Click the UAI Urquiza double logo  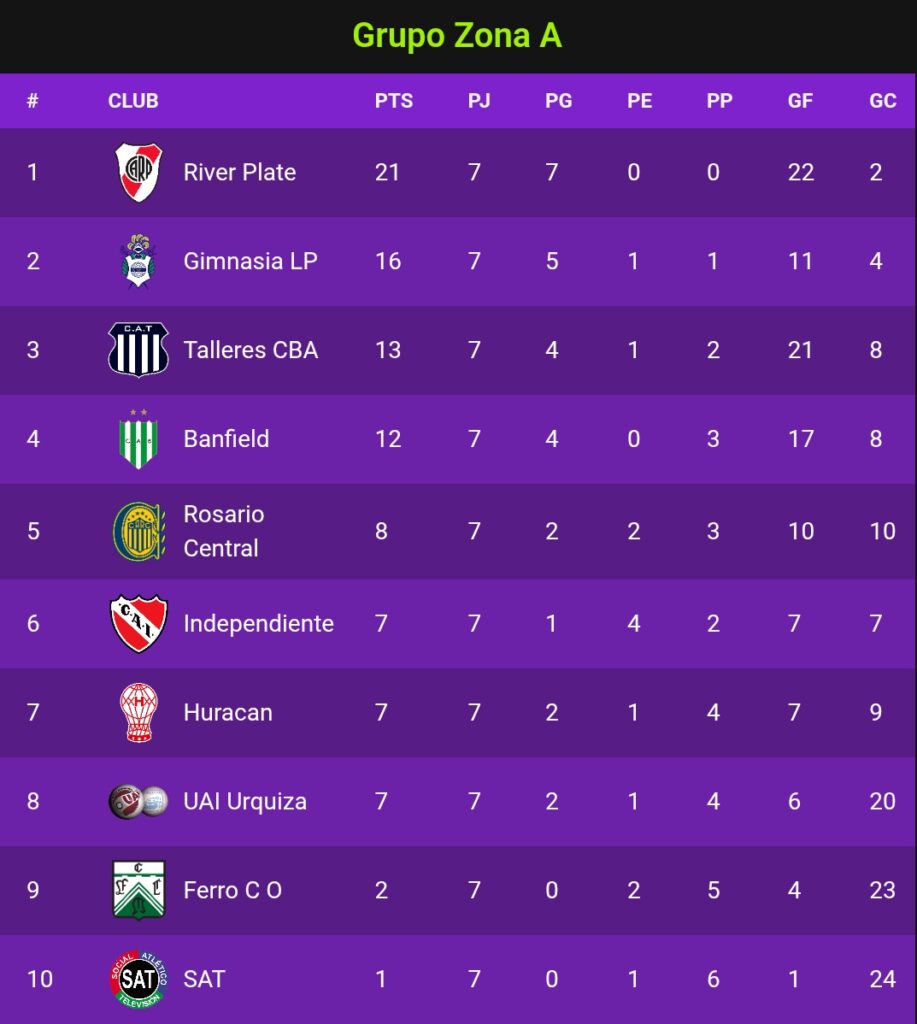[x=138, y=801]
